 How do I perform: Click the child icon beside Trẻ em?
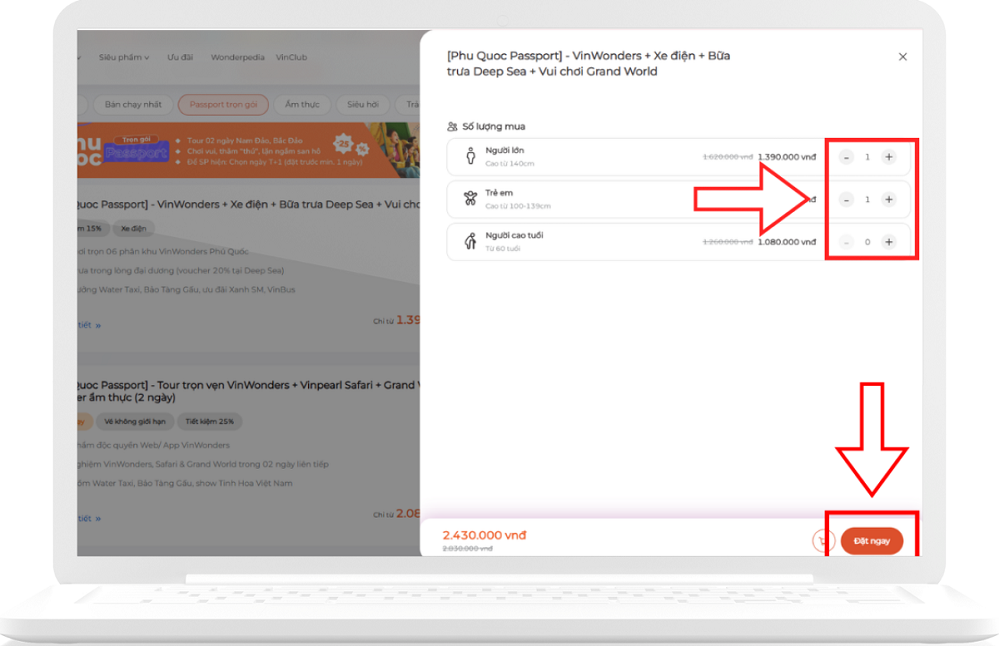(x=470, y=199)
